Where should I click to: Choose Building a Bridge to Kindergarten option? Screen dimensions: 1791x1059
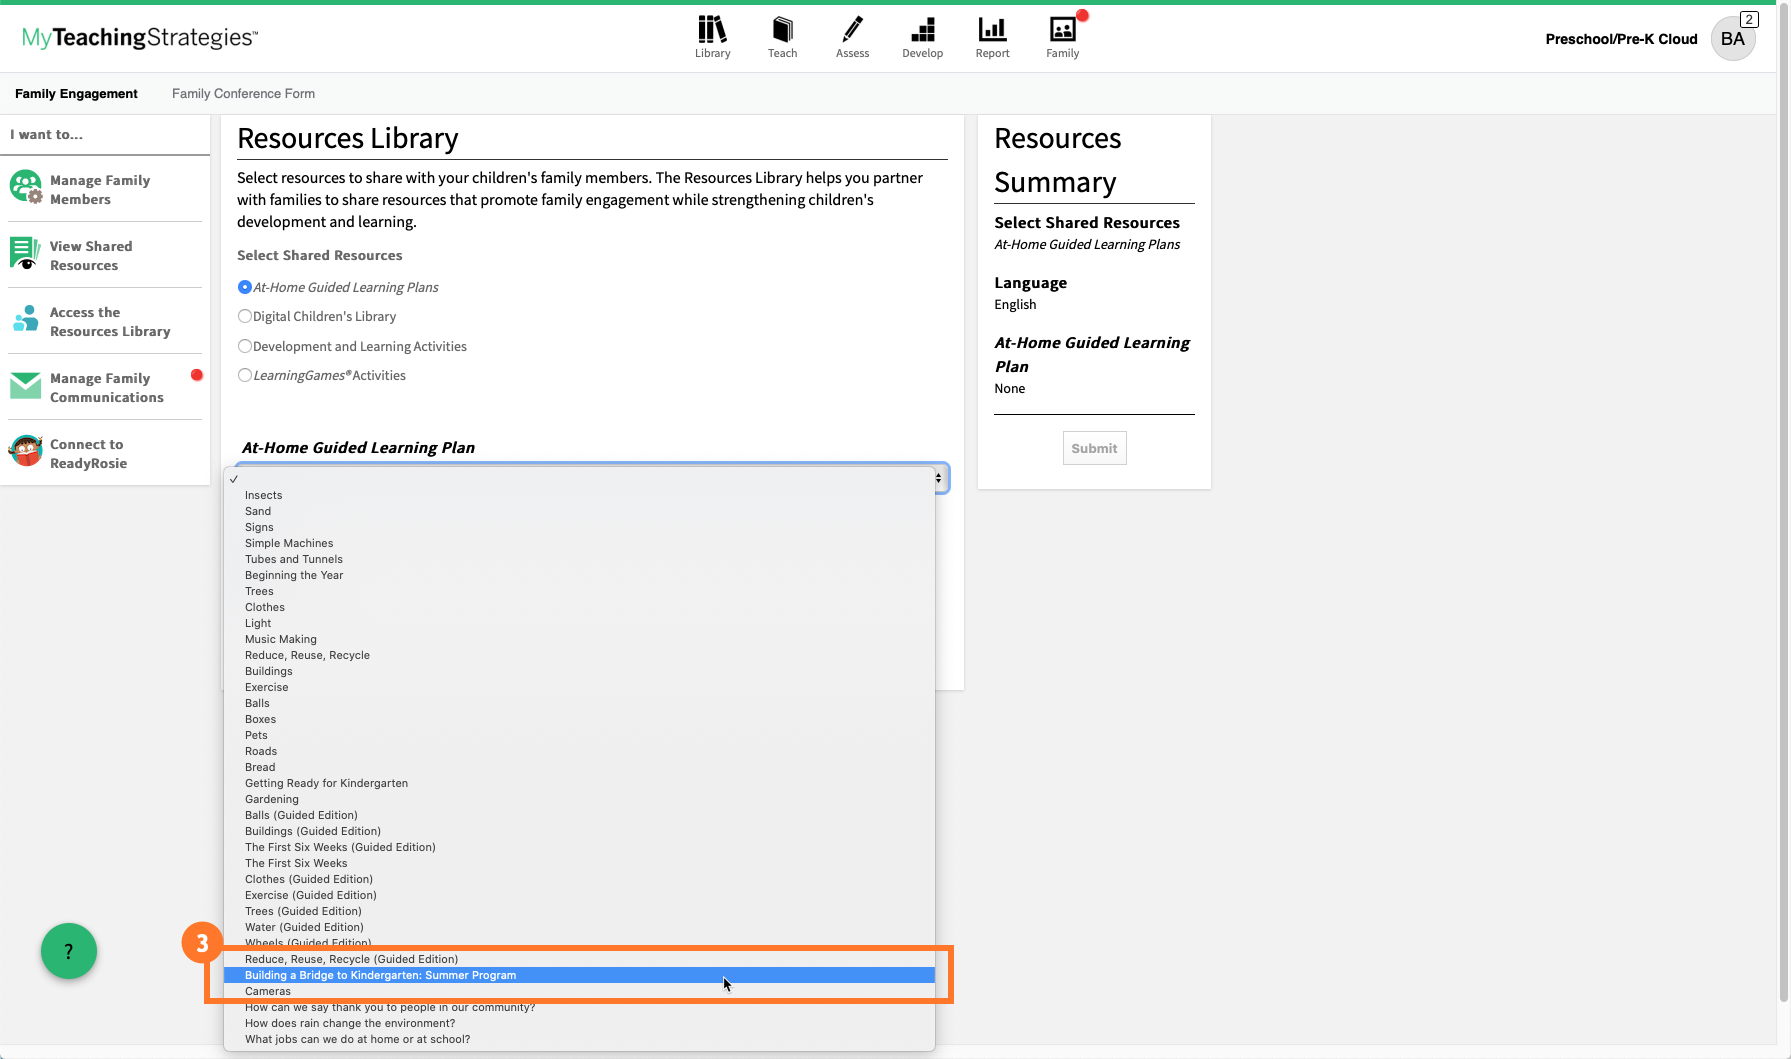tap(381, 975)
